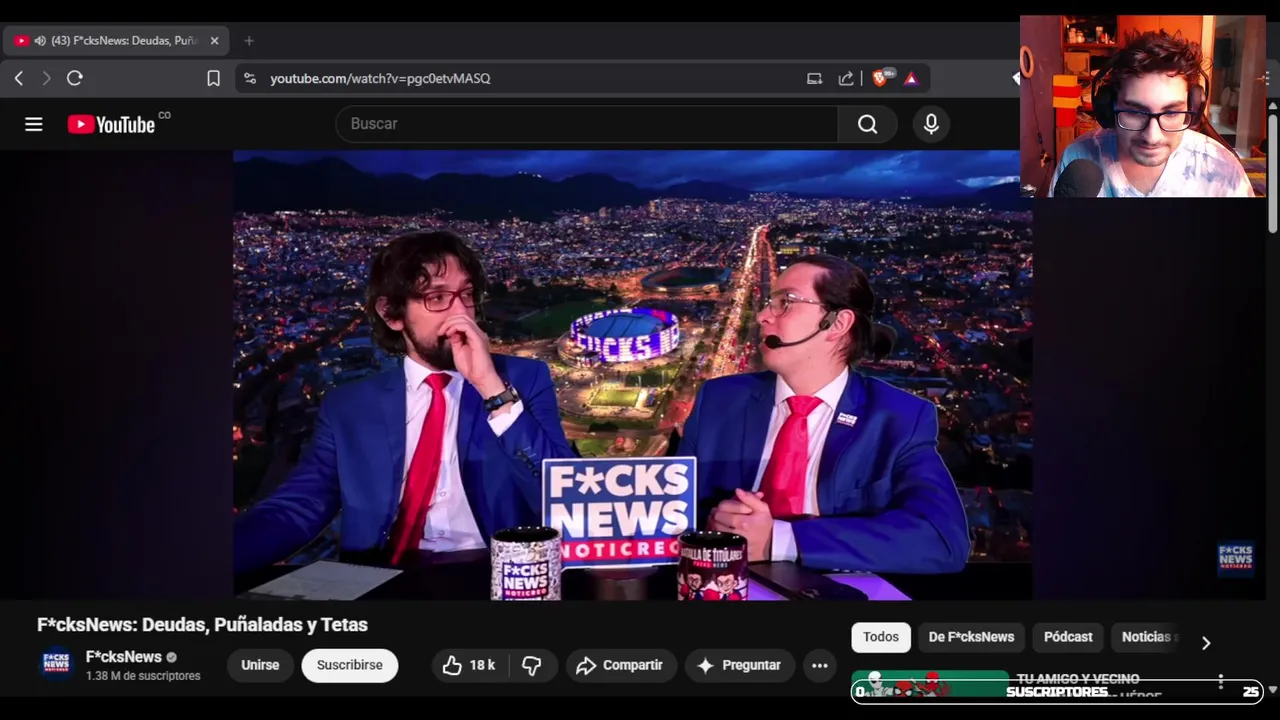Click the video title Deudas, Puñaladas y Tetas

pos(202,625)
